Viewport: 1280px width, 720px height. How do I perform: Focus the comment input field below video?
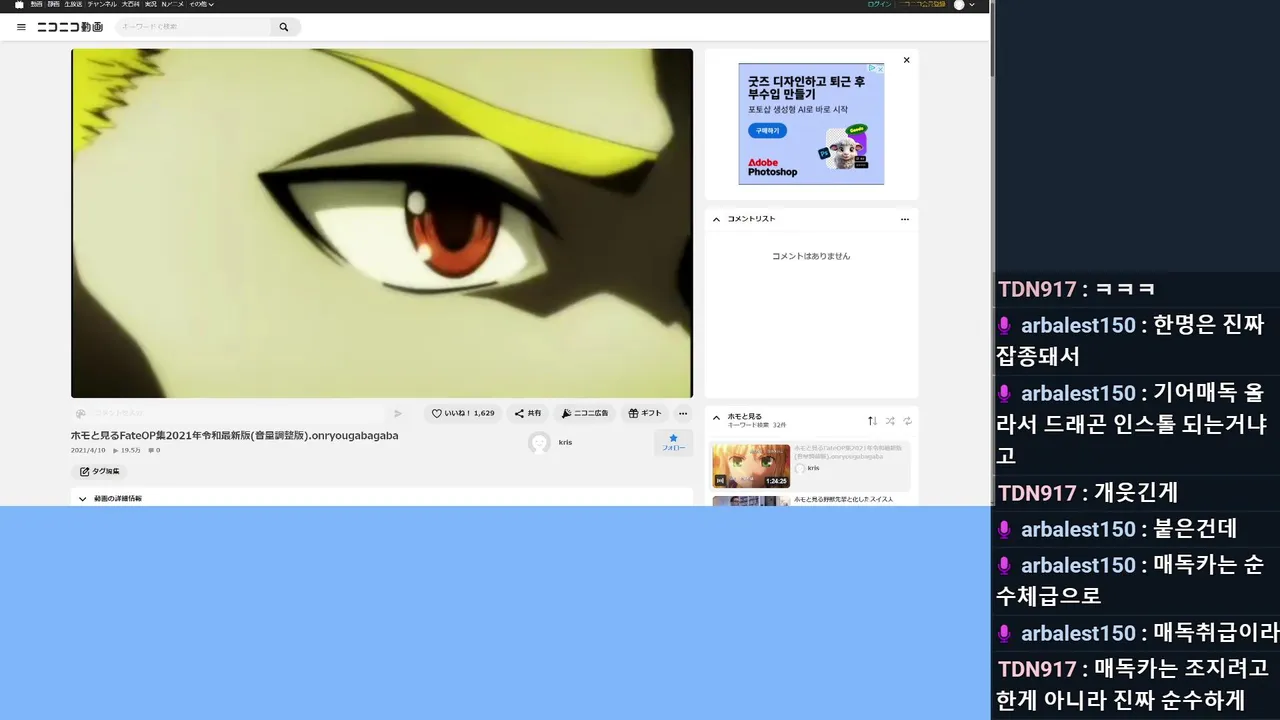click(238, 413)
